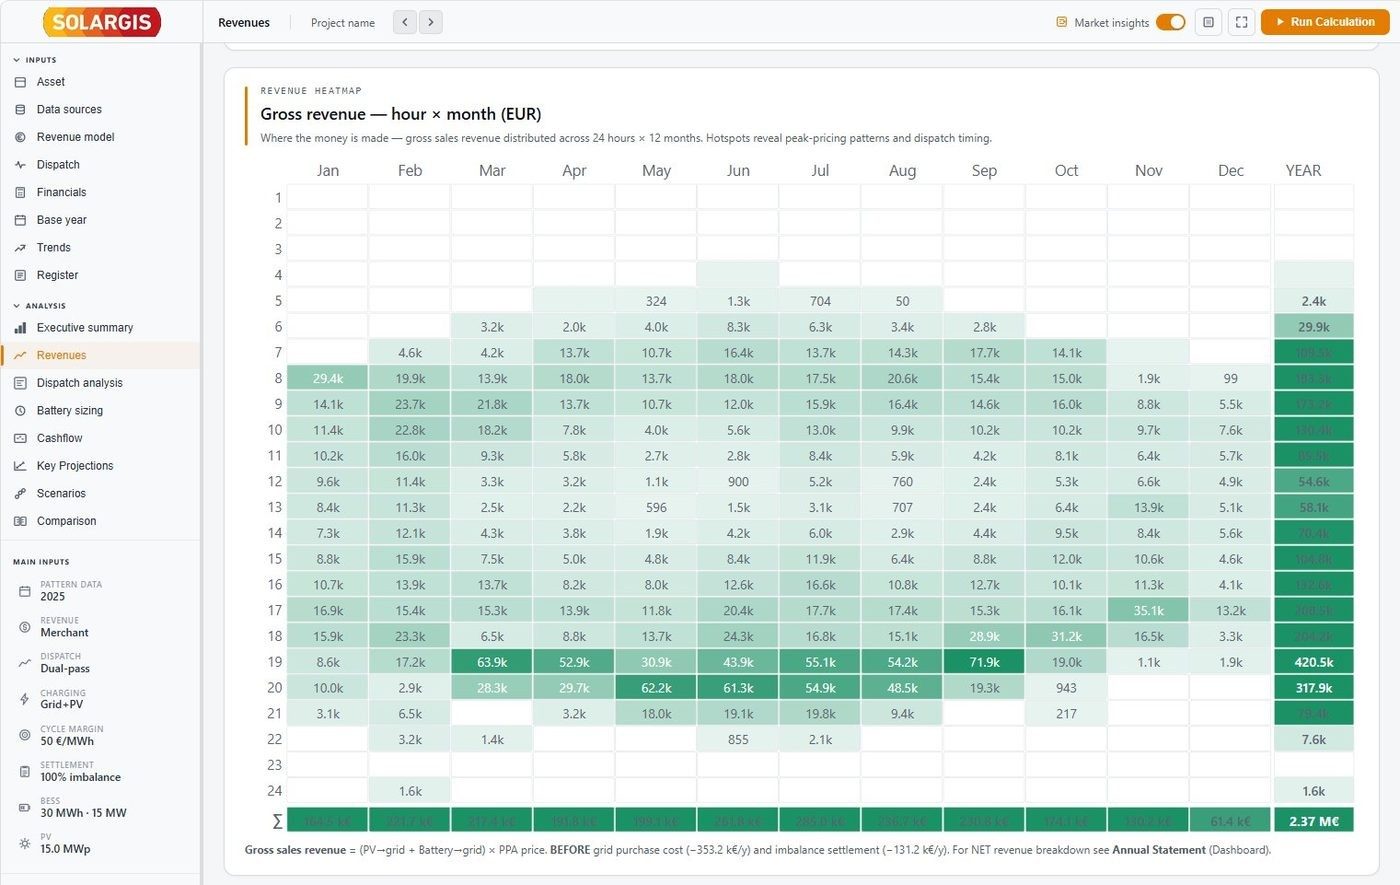Image resolution: width=1400 pixels, height=885 pixels.
Task: Click the 317.9k yearly total for hour 20
Action: point(1313,688)
